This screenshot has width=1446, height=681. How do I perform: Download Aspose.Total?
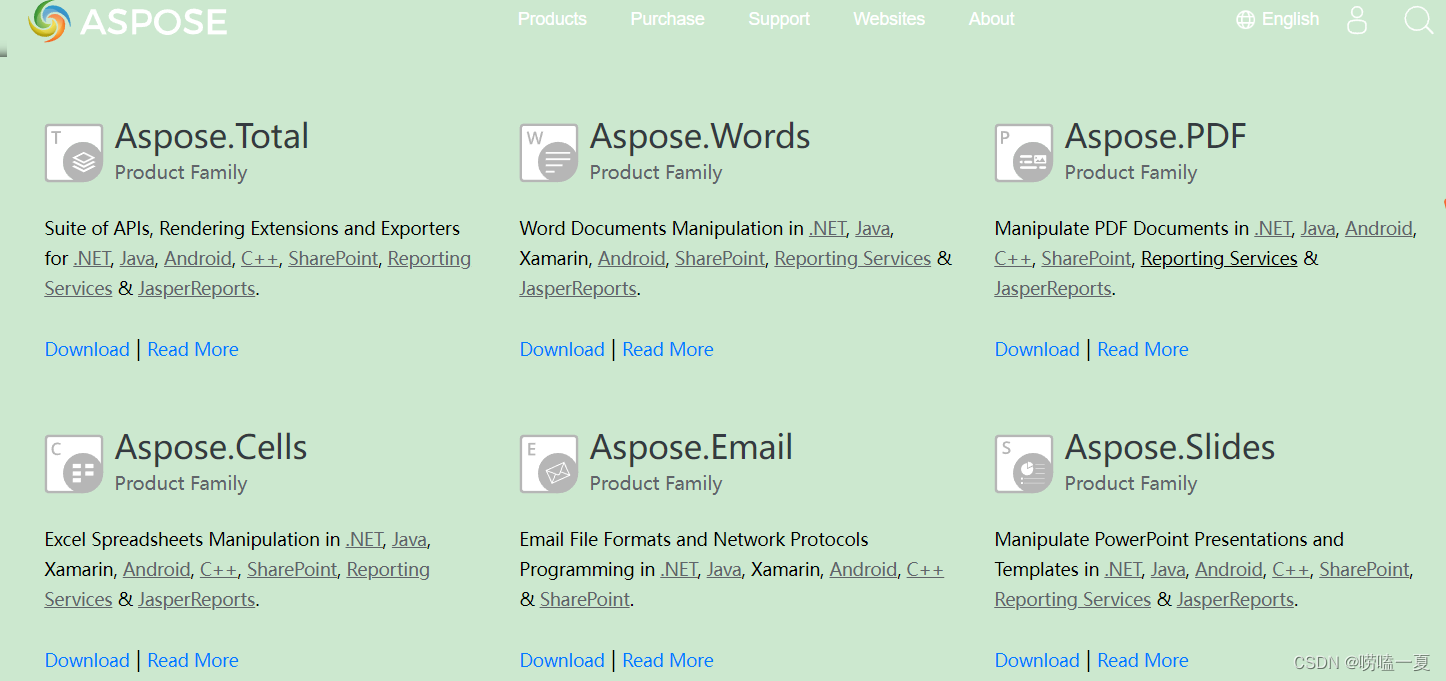click(87, 349)
